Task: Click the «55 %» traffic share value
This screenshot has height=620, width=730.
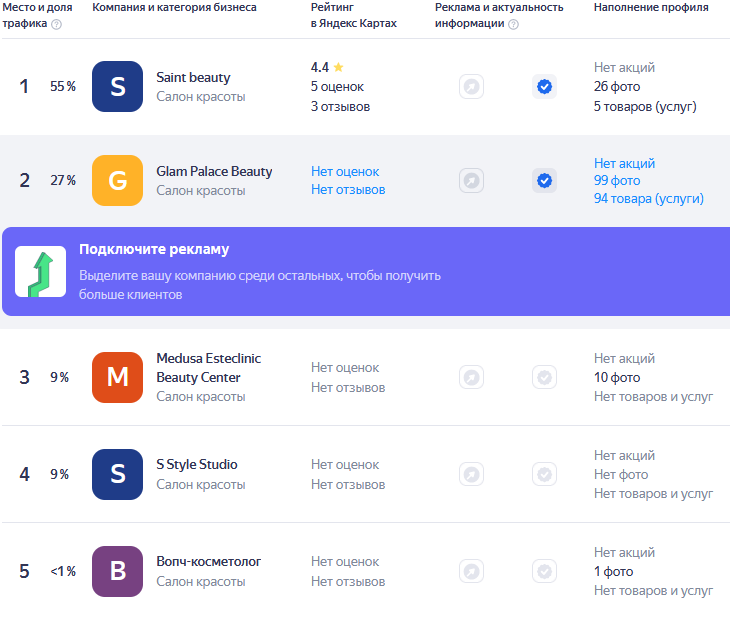Action: 63,87
